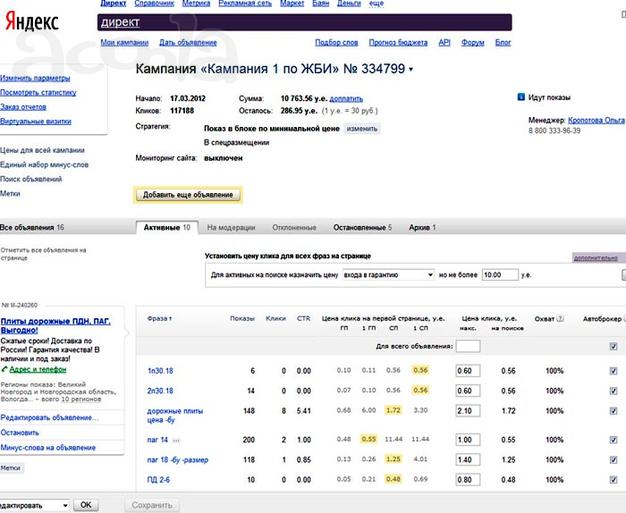
Task: Click 'Заказ отчетов' in sidebar
Action: 23,107
